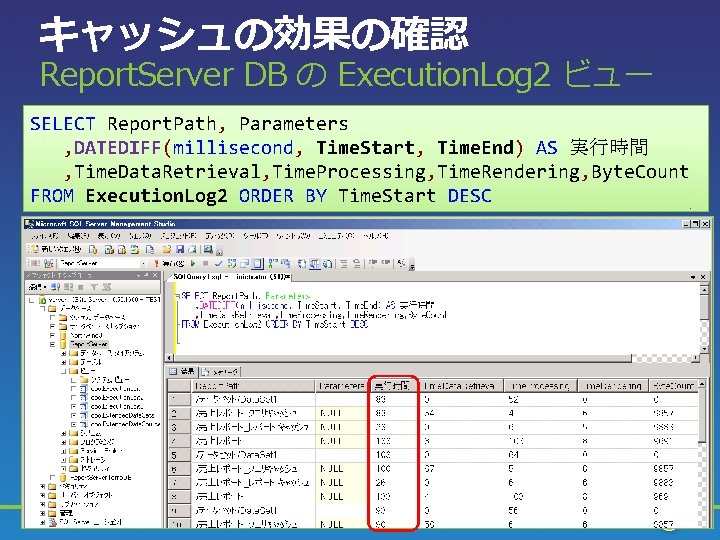Open the Query Options icon

tap(245, 264)
